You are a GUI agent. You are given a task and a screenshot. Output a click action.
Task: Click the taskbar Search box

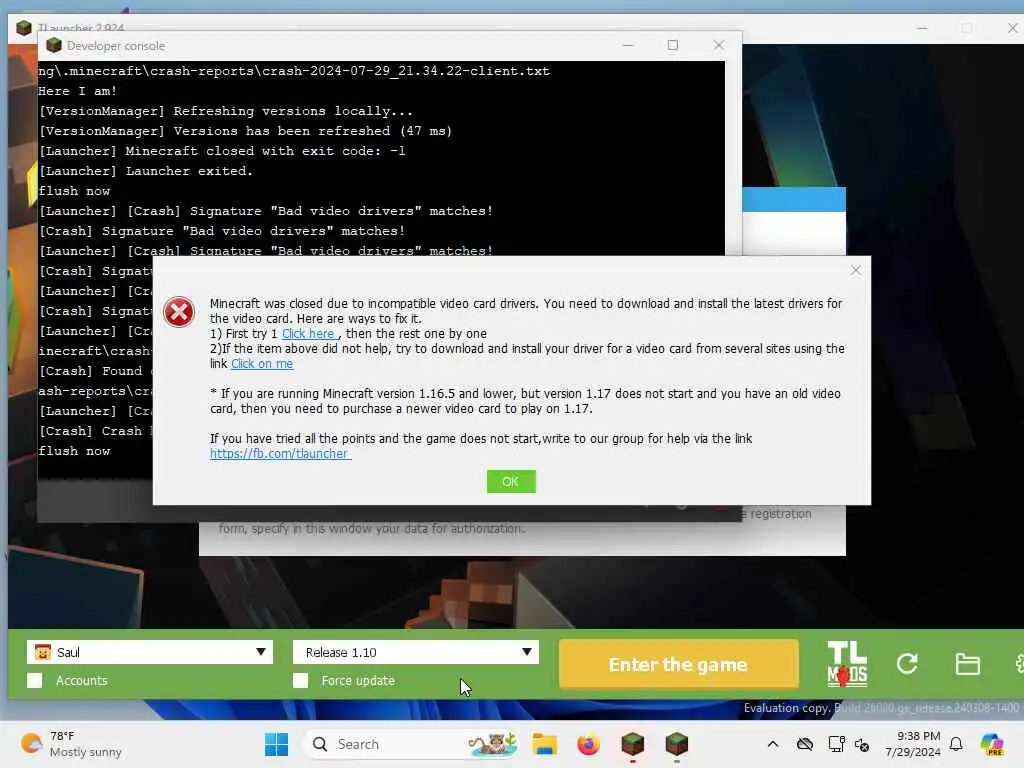click(x=411, y=744)
